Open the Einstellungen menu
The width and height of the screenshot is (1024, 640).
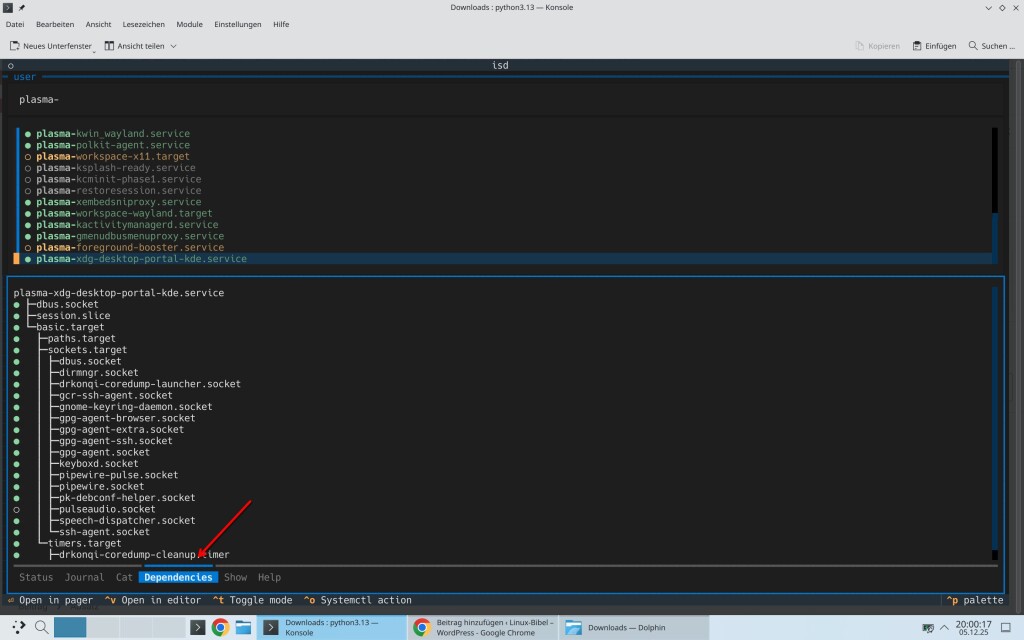(x=238, y=24)
